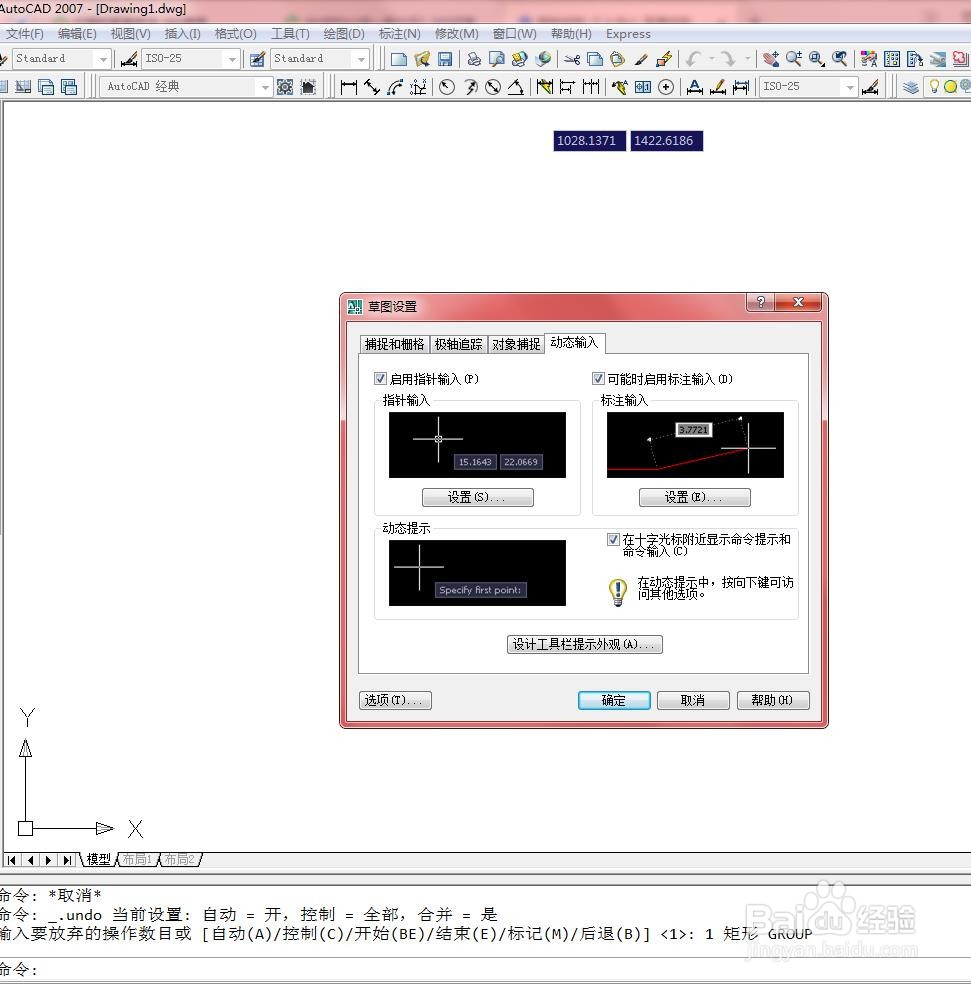Toggle the 启用指针输入(P) checkbox
The width and height of the screenshot is (971, 984).
tap(380, 378)
